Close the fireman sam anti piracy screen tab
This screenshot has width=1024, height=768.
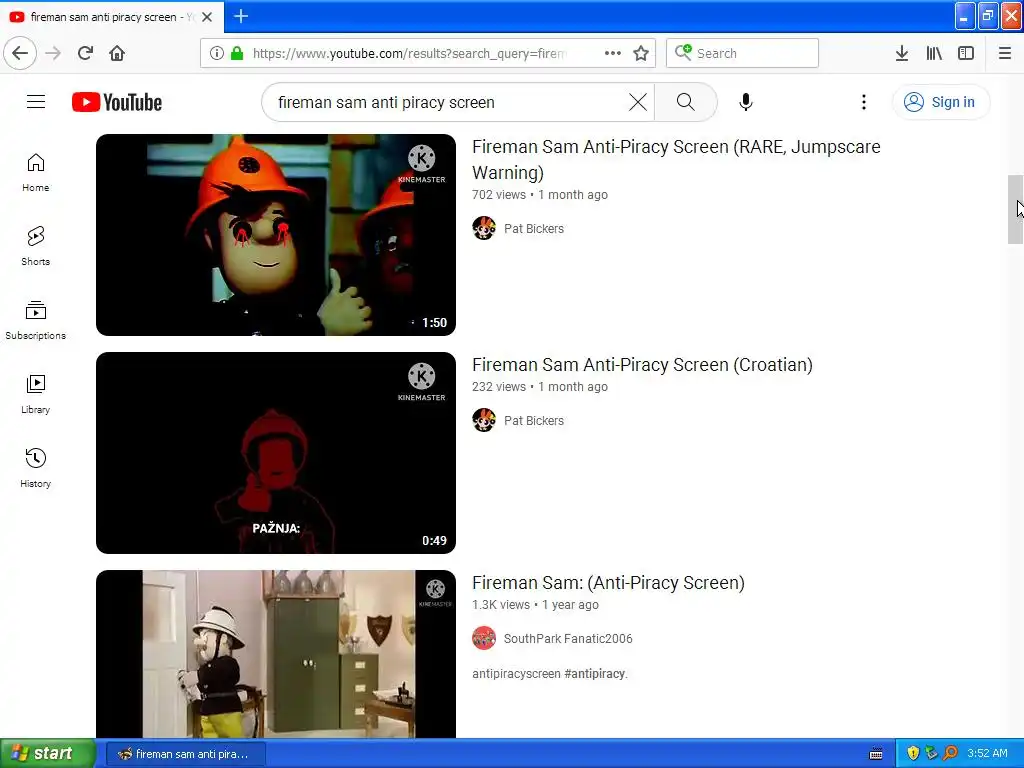click(x=207, y=17)
